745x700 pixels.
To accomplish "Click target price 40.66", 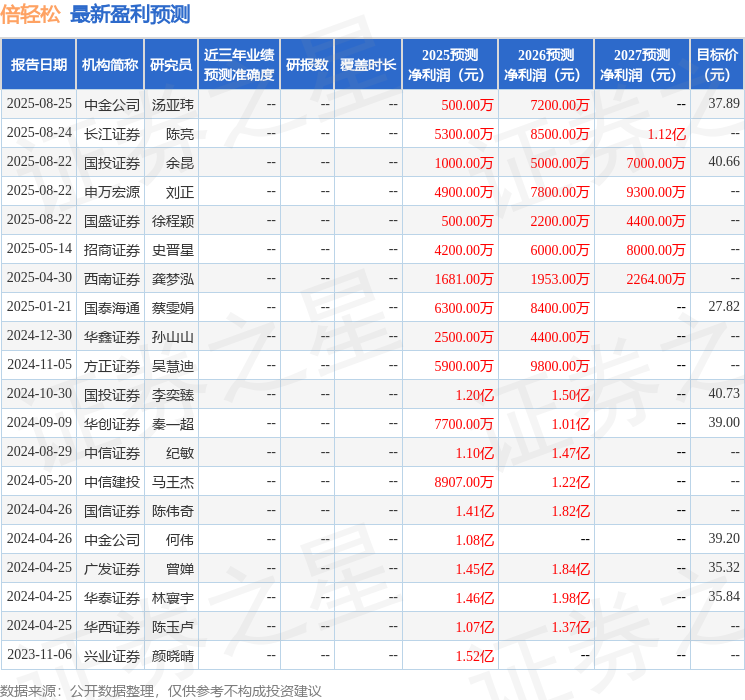I will (x=724, y=162).
